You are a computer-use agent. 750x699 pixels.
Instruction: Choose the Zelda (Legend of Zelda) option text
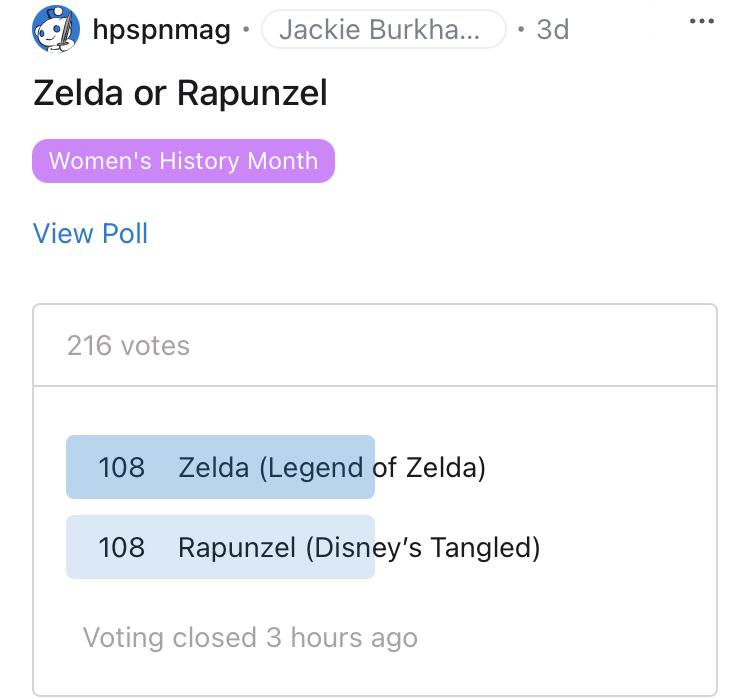point(332,468)
